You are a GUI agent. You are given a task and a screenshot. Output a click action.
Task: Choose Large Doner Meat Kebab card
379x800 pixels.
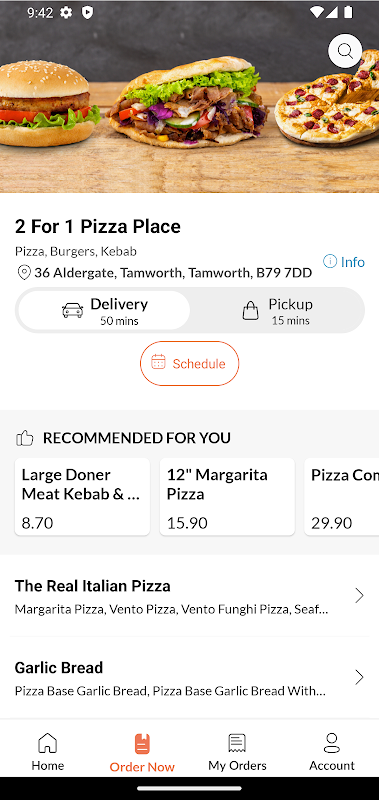pos(82,496)
